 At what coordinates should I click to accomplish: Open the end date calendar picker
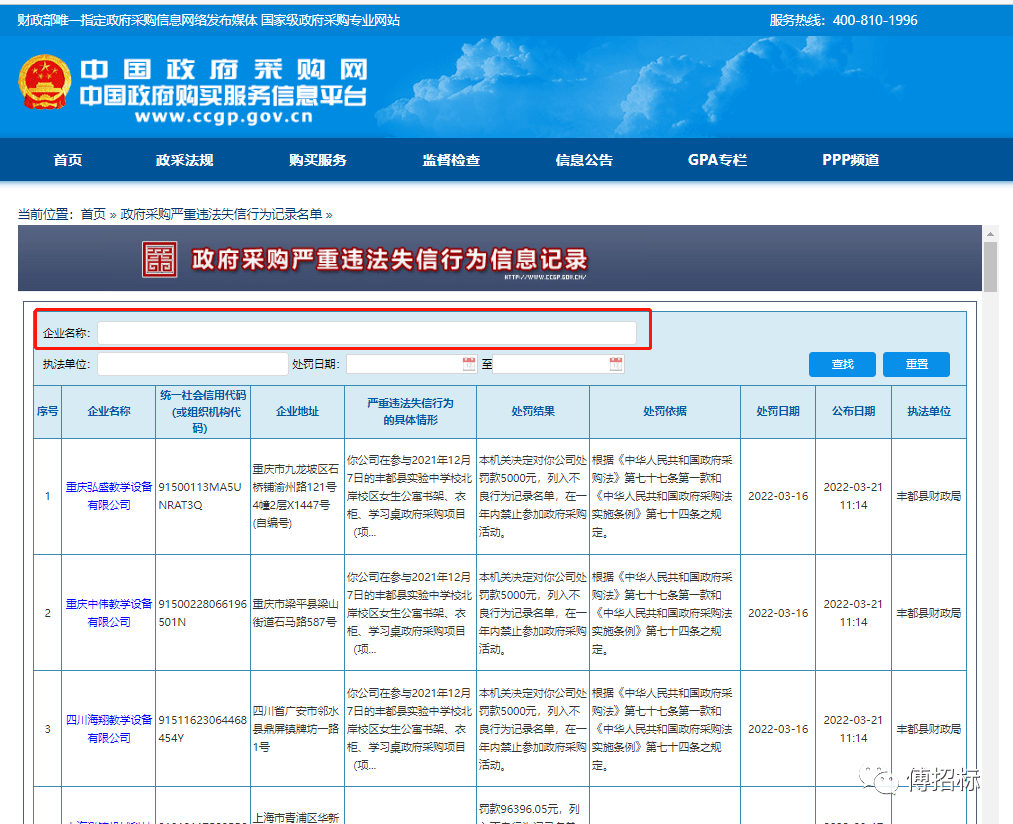click(616, 364)
